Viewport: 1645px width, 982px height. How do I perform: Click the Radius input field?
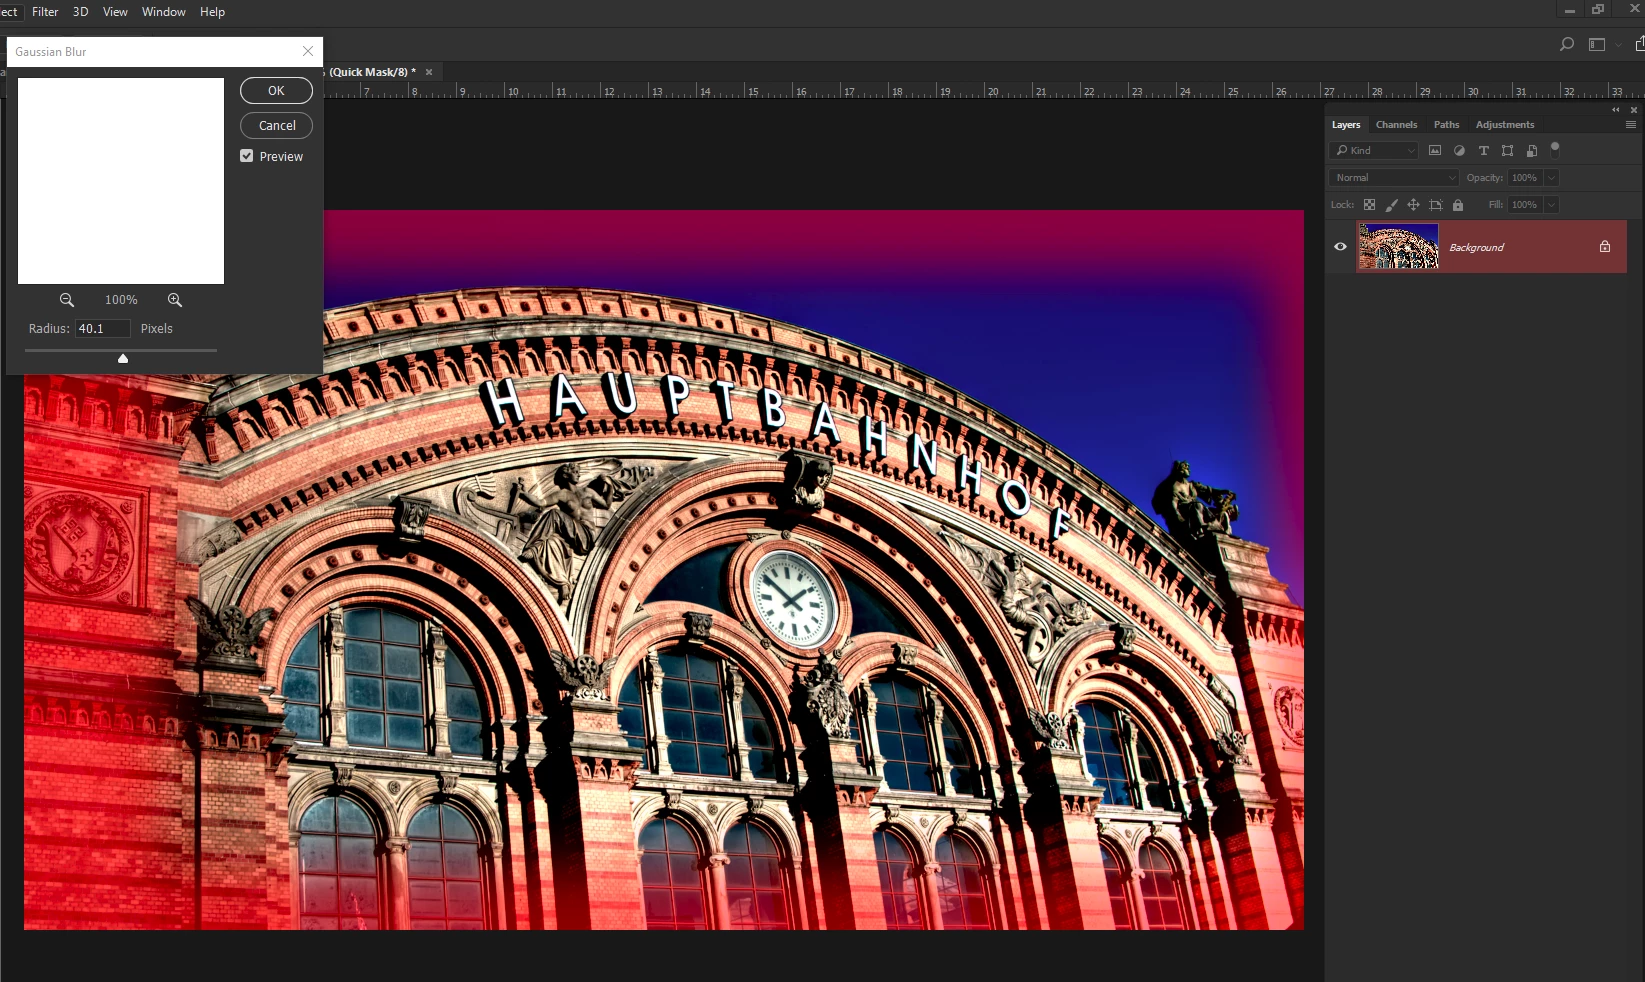[103, 329]
